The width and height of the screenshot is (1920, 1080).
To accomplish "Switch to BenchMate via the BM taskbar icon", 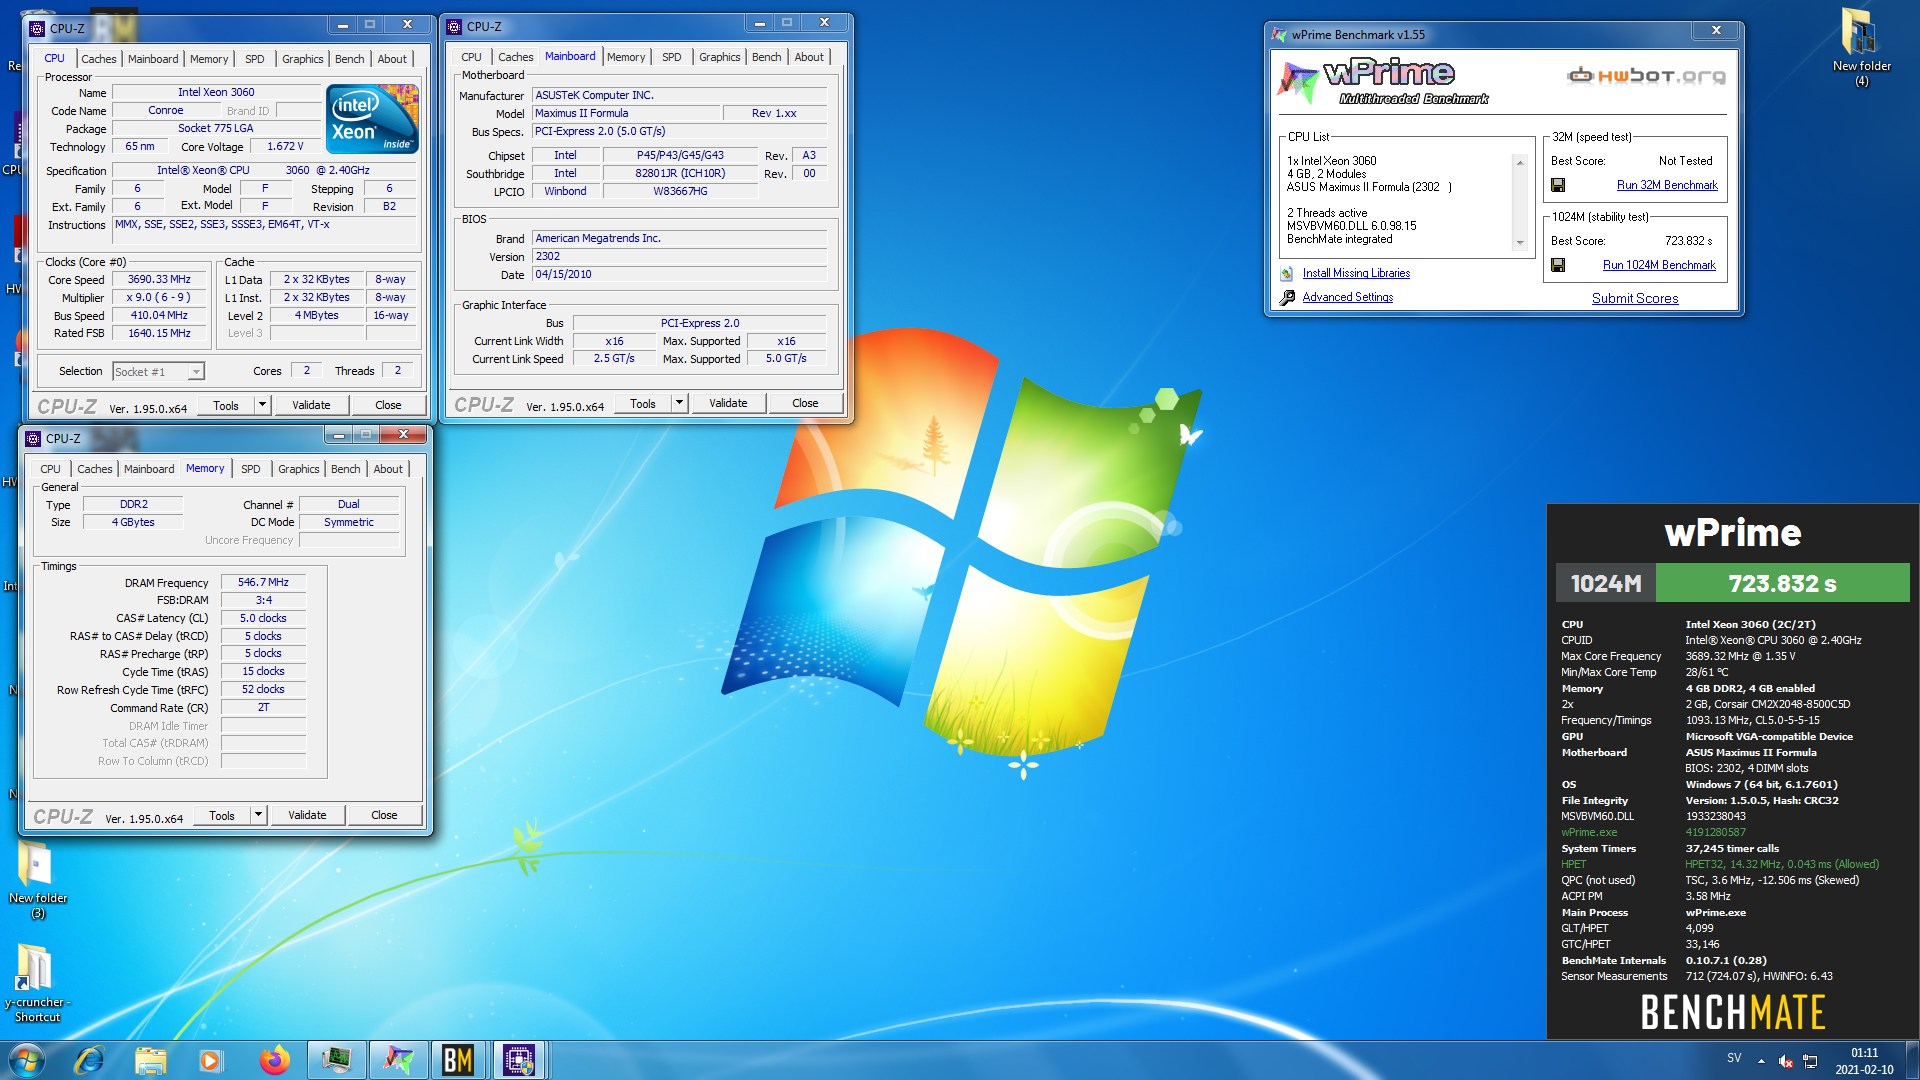I will (x=458, y=1060).
